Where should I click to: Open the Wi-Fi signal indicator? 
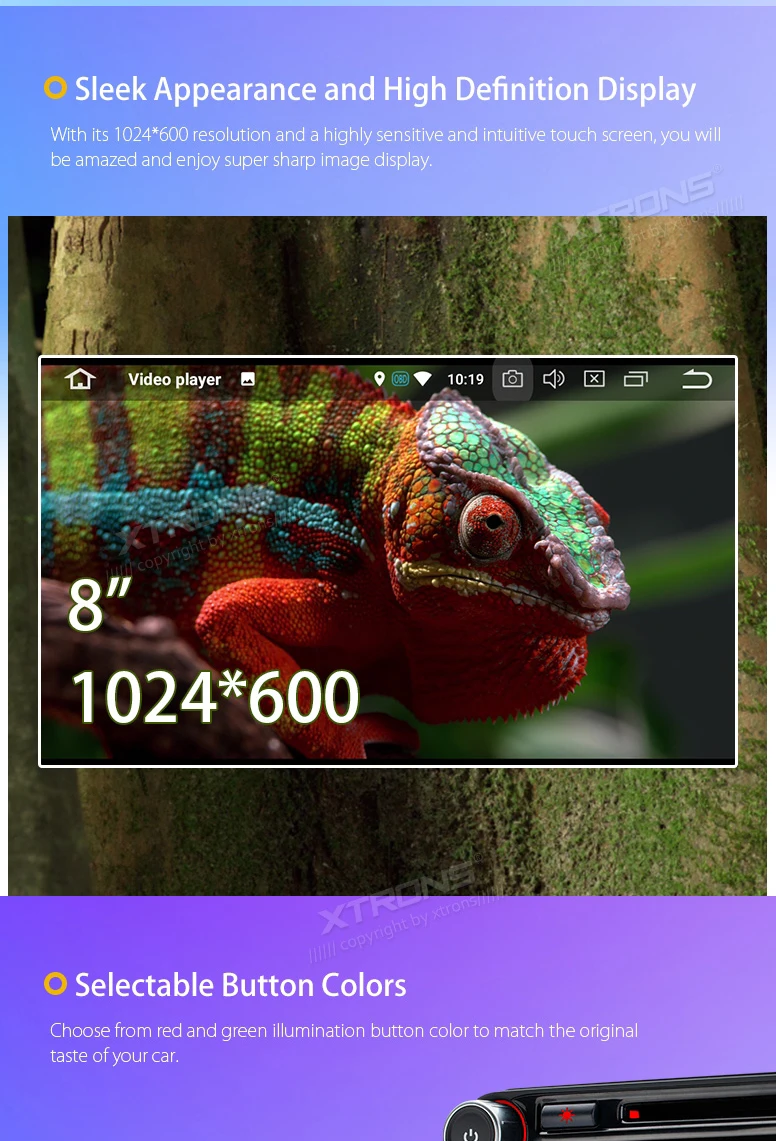pos(423,378)
